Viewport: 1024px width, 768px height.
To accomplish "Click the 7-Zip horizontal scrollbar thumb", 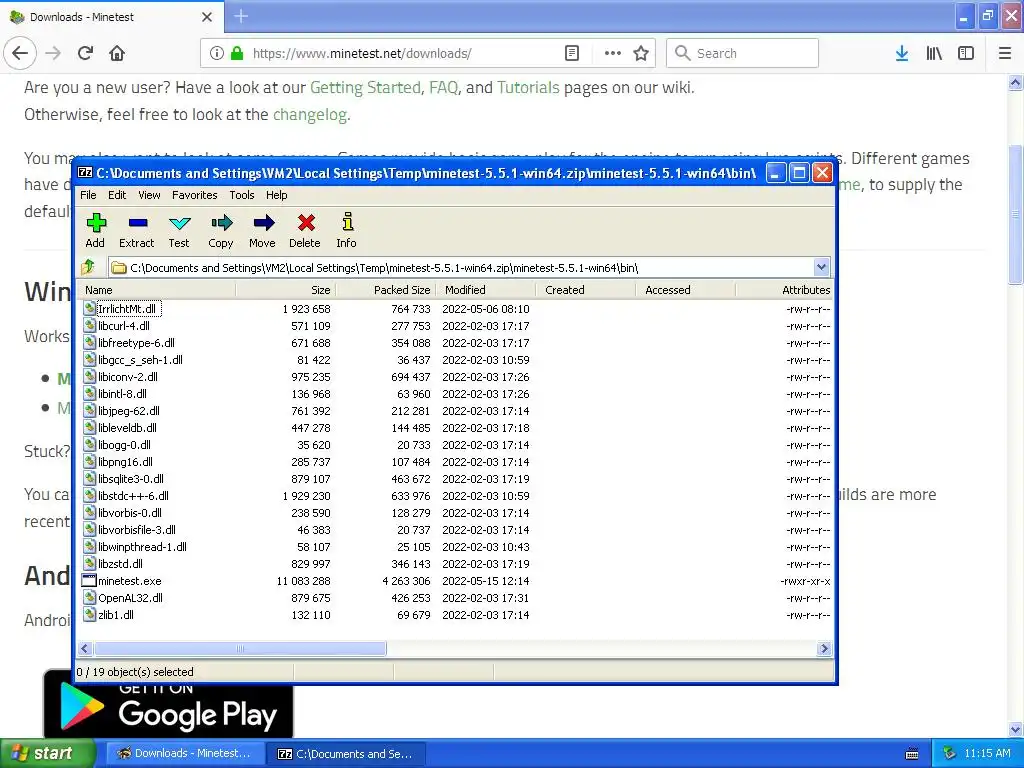I will point(240,648).
